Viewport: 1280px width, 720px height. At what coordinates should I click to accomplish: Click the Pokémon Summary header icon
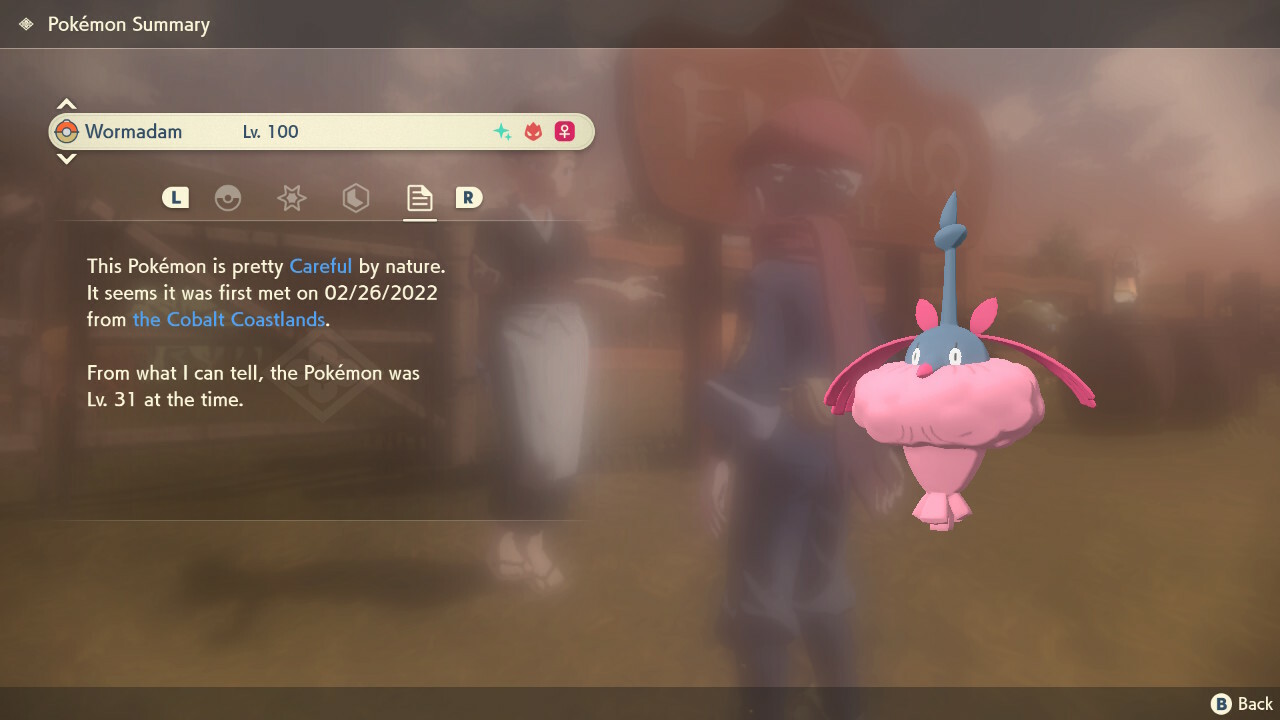point(26,24)
